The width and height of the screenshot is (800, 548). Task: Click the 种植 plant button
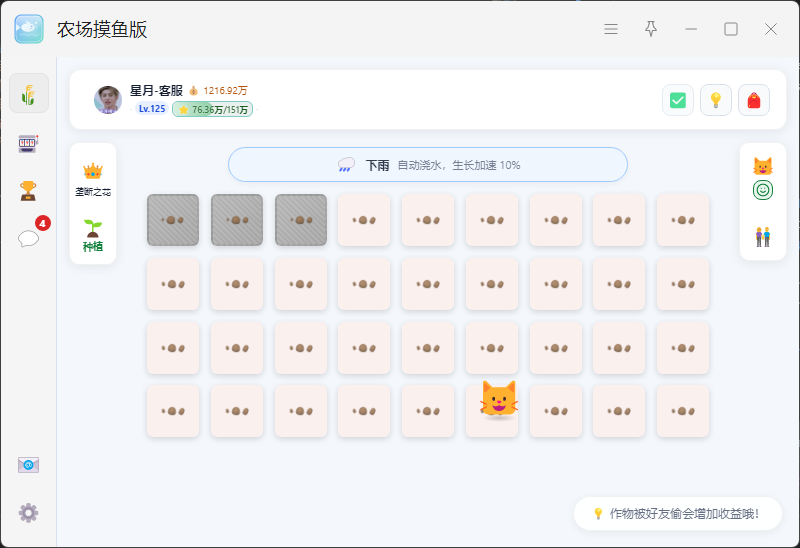[x=93, y=236]
